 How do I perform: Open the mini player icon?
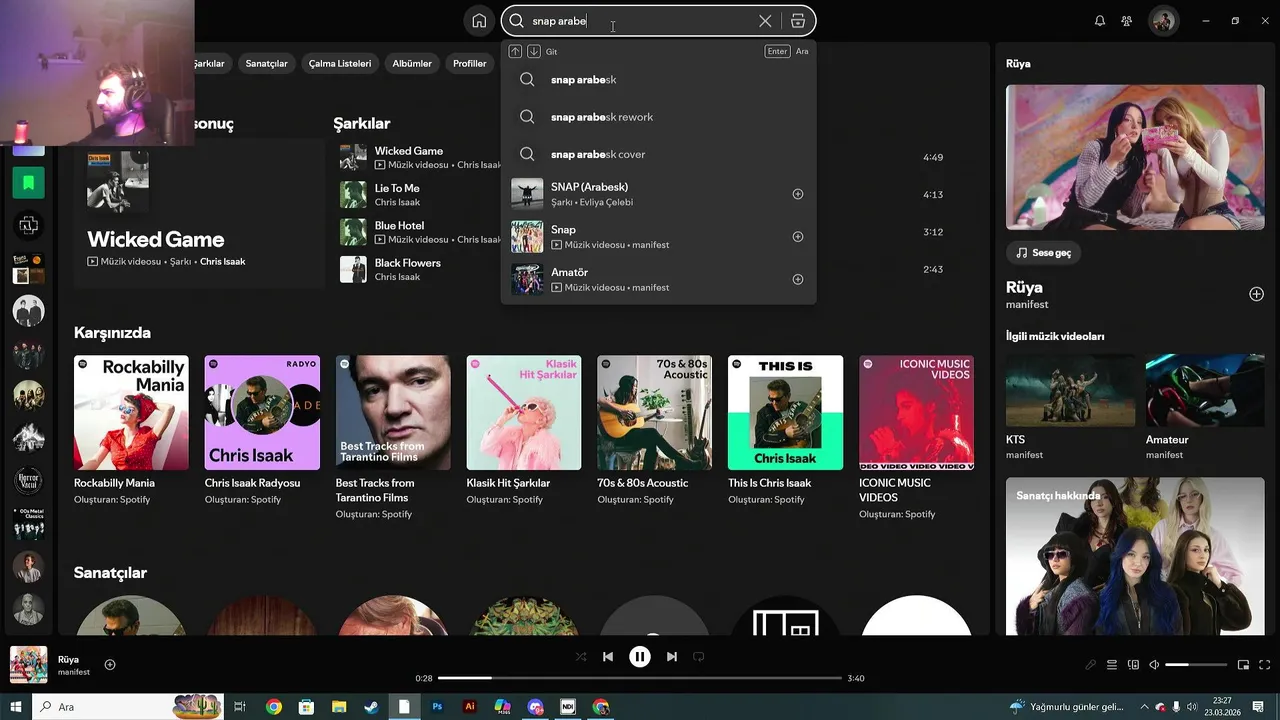click(x=1244, y=665)
